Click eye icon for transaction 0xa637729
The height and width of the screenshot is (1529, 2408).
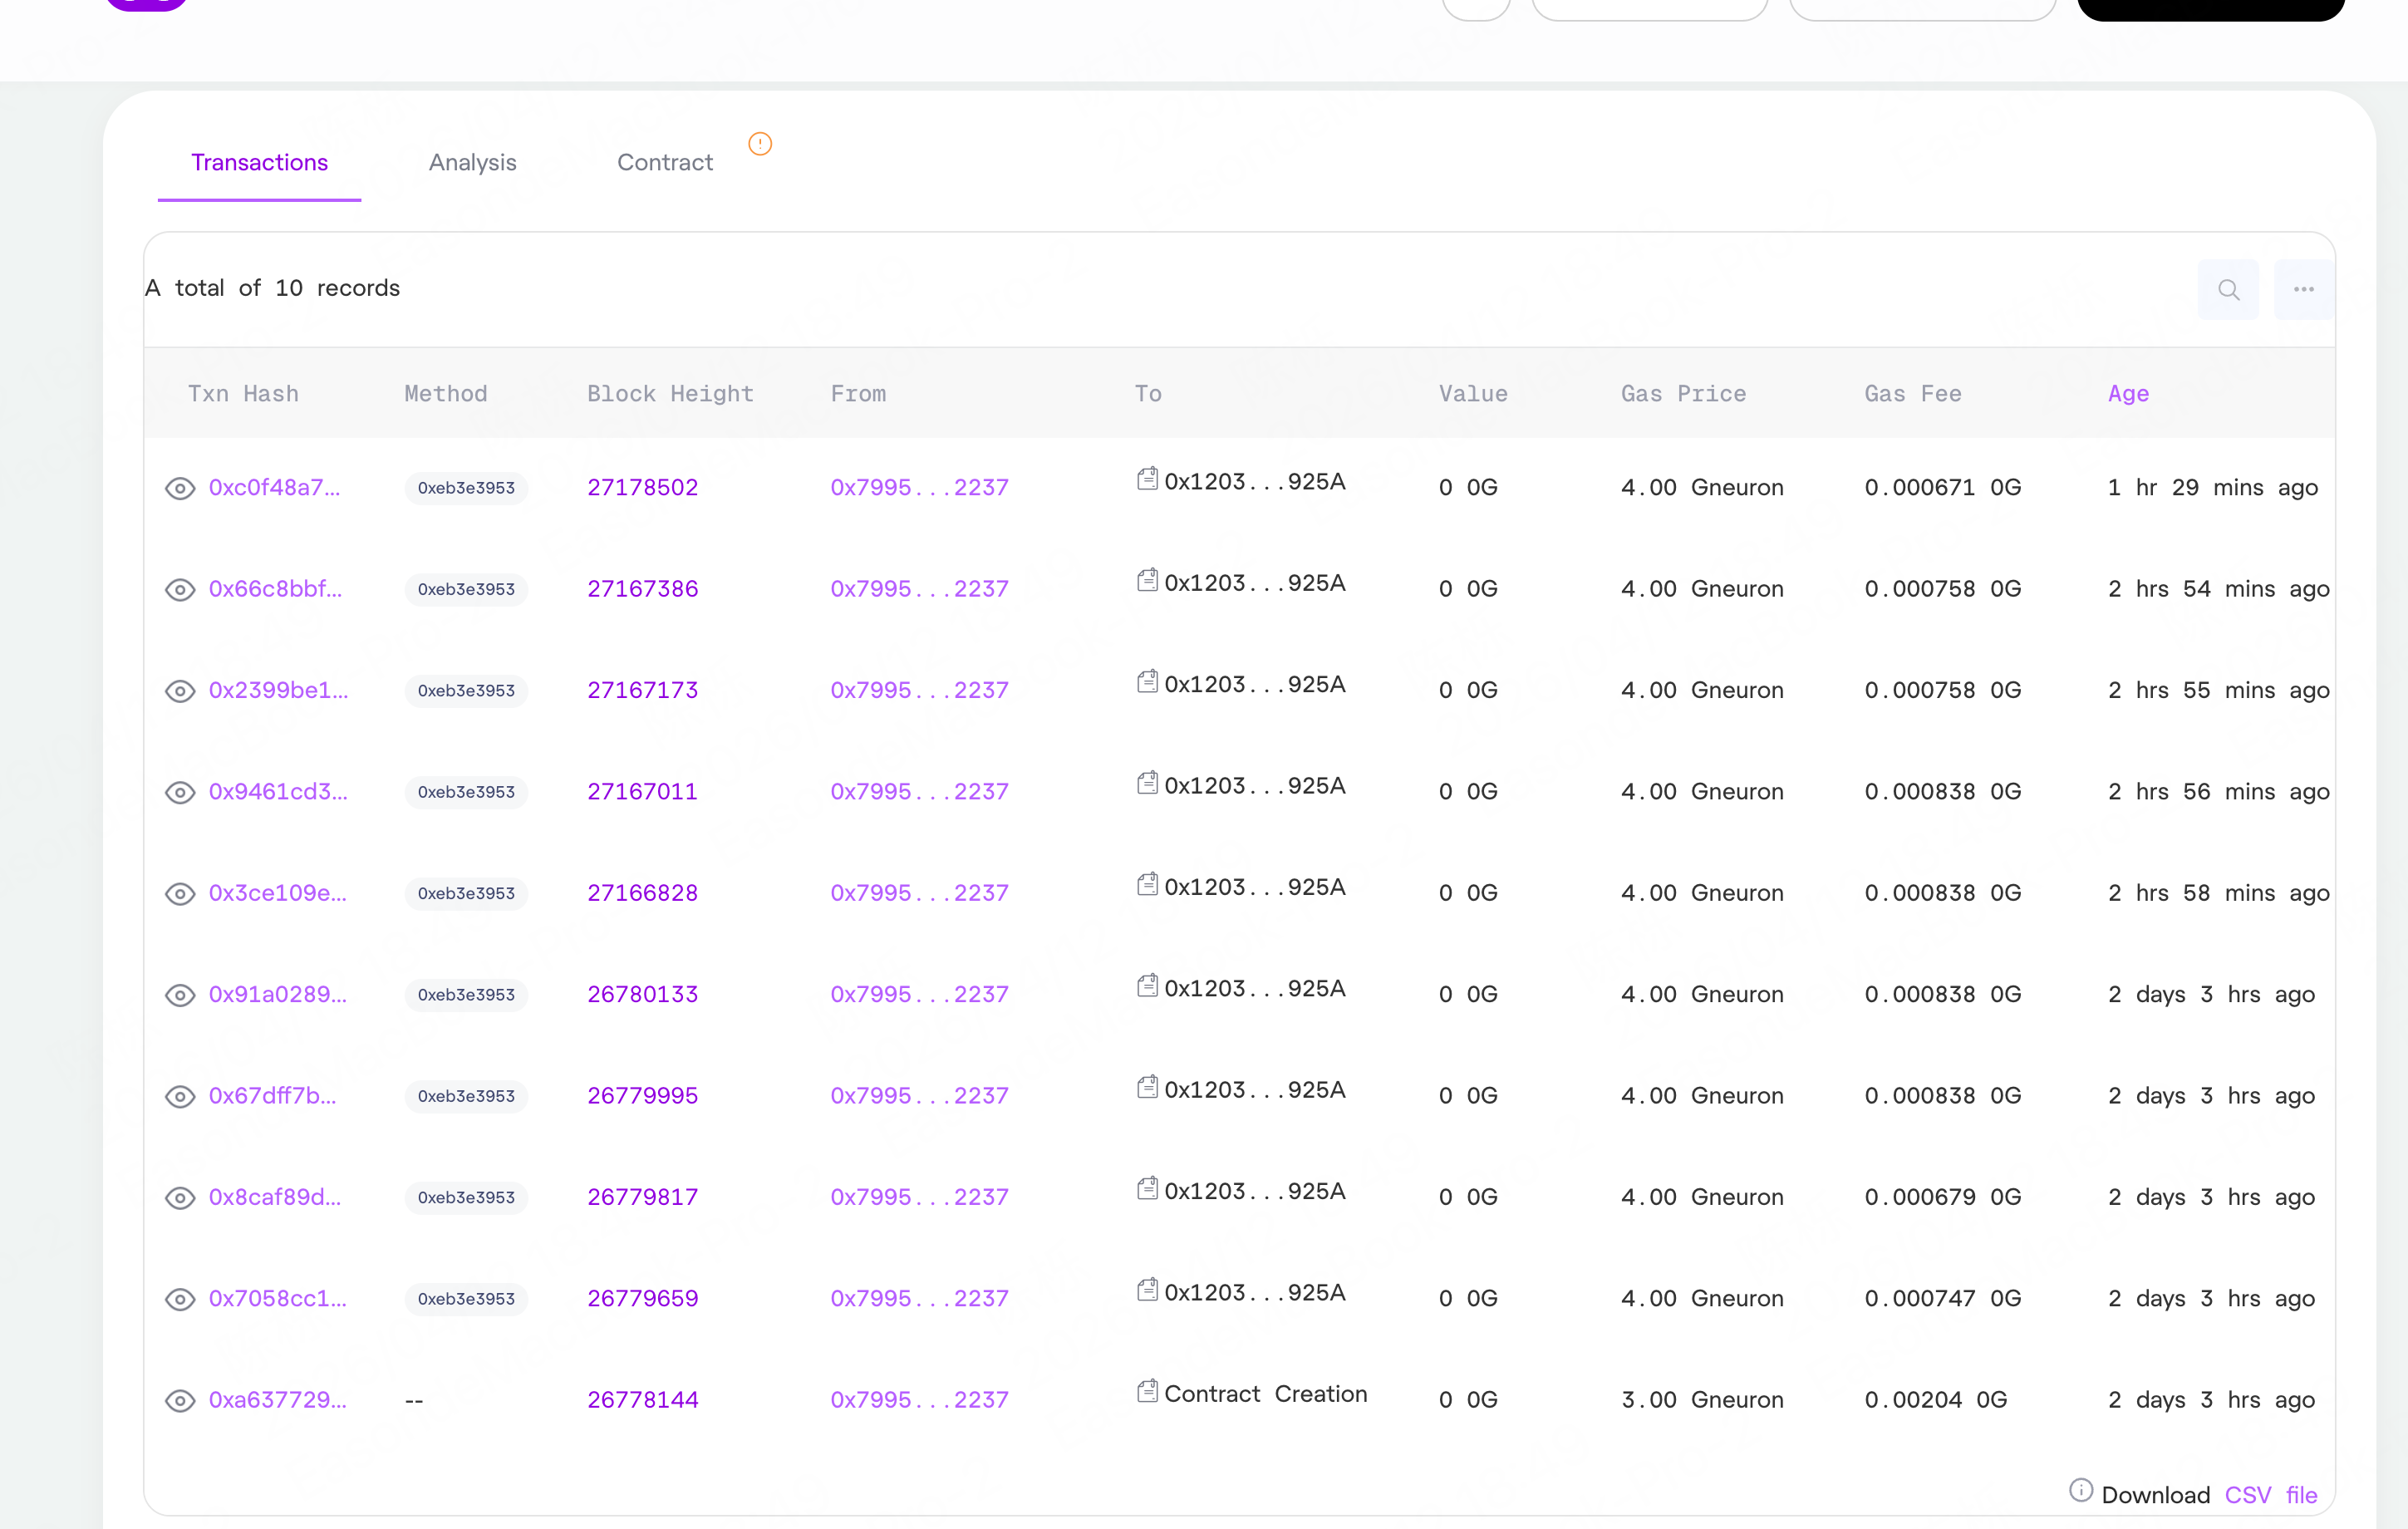pyautogui.click(x=180, y=1400)
